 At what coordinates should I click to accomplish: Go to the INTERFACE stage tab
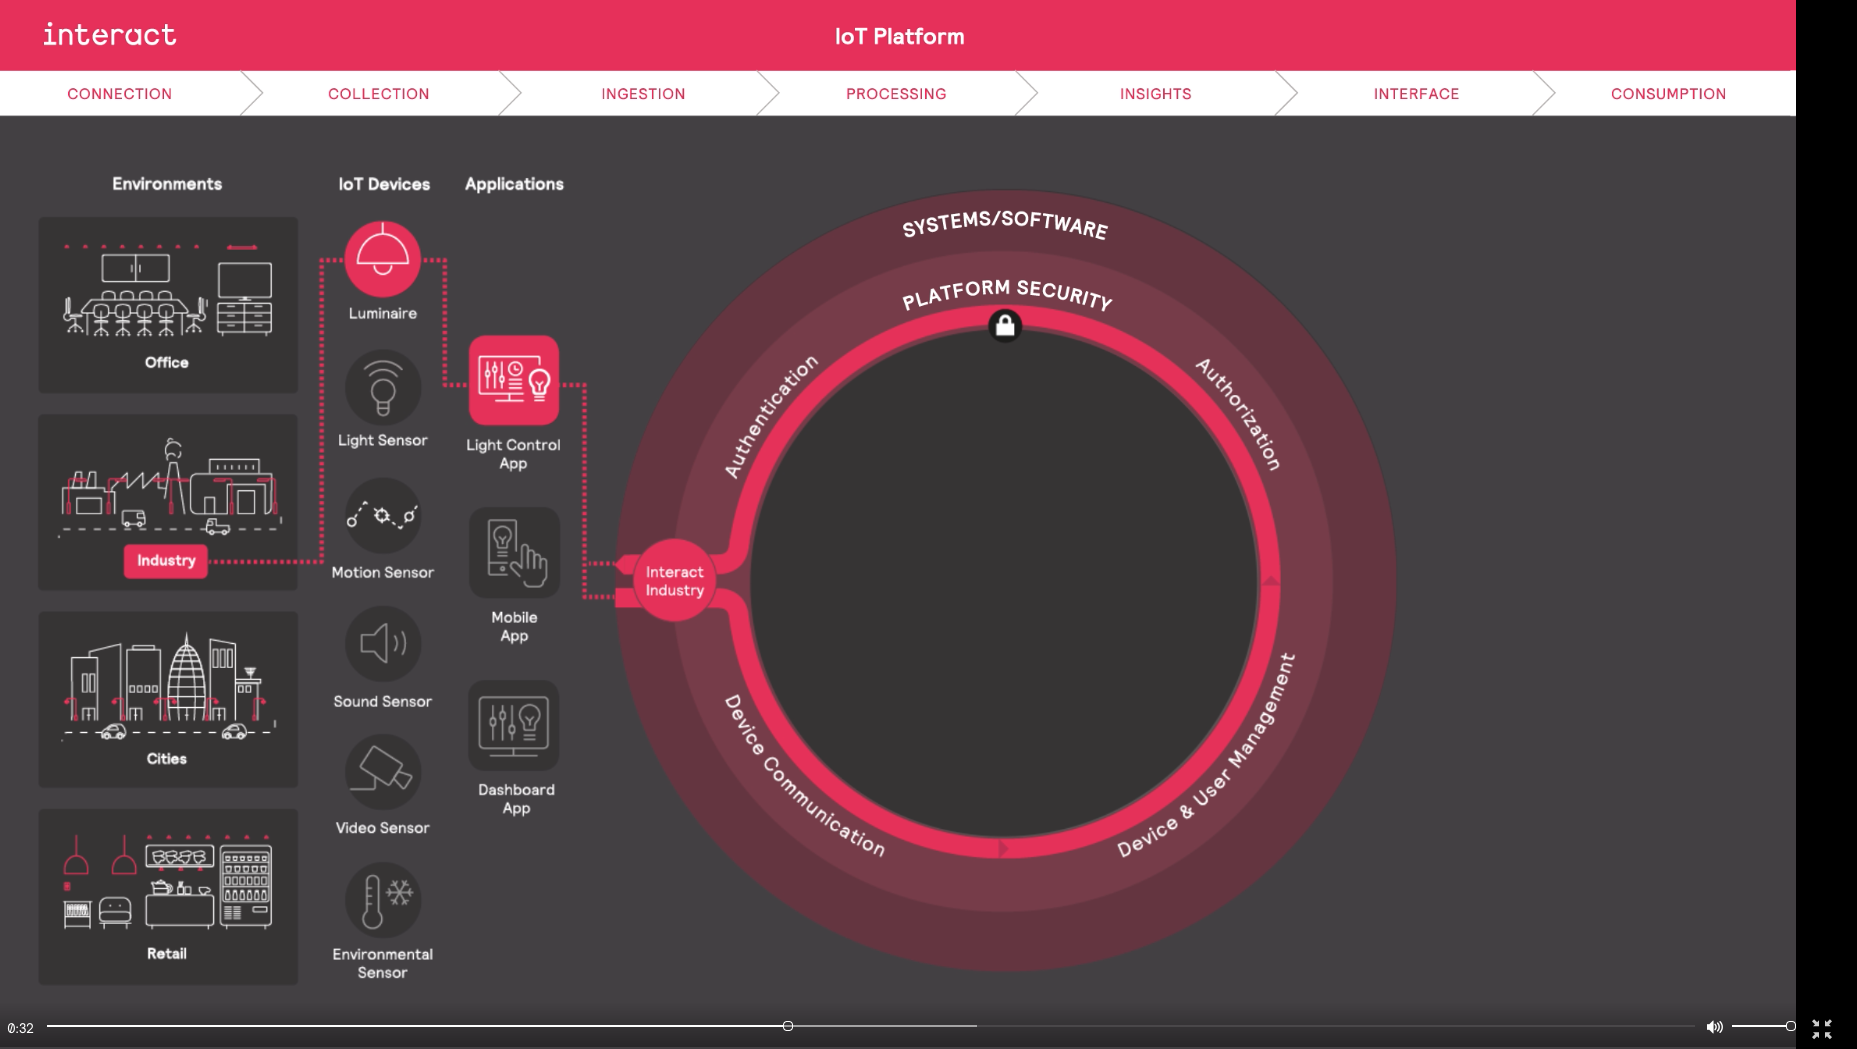point(1416,94)
